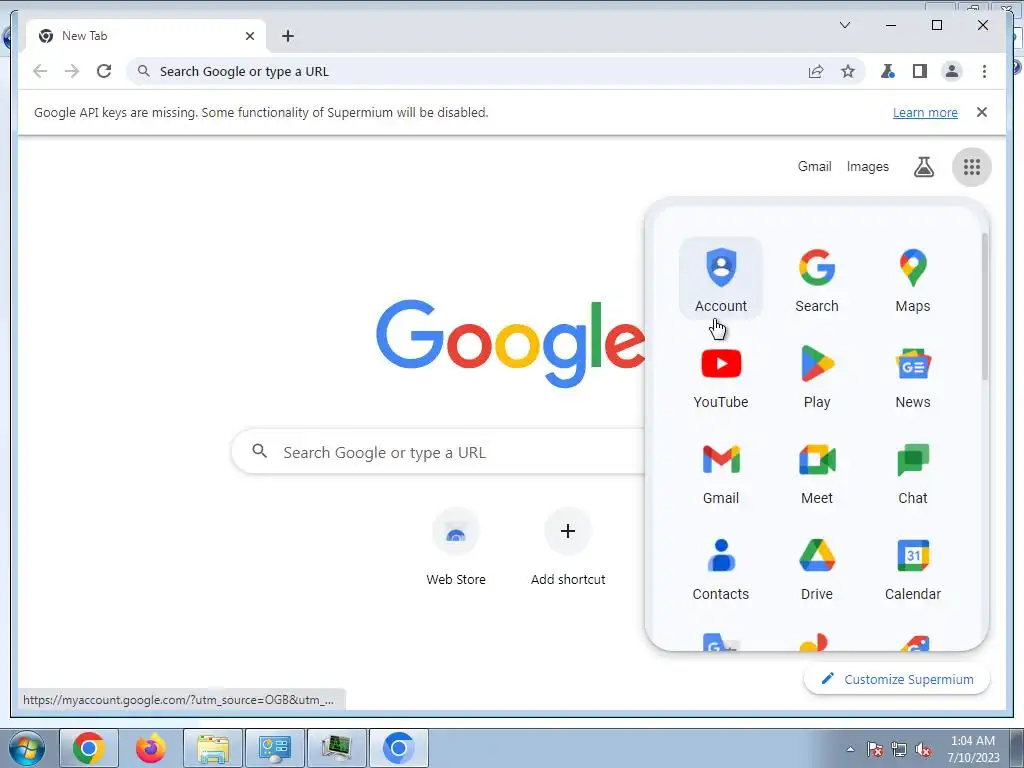Click Customize Supermium button

click(897, 679)
